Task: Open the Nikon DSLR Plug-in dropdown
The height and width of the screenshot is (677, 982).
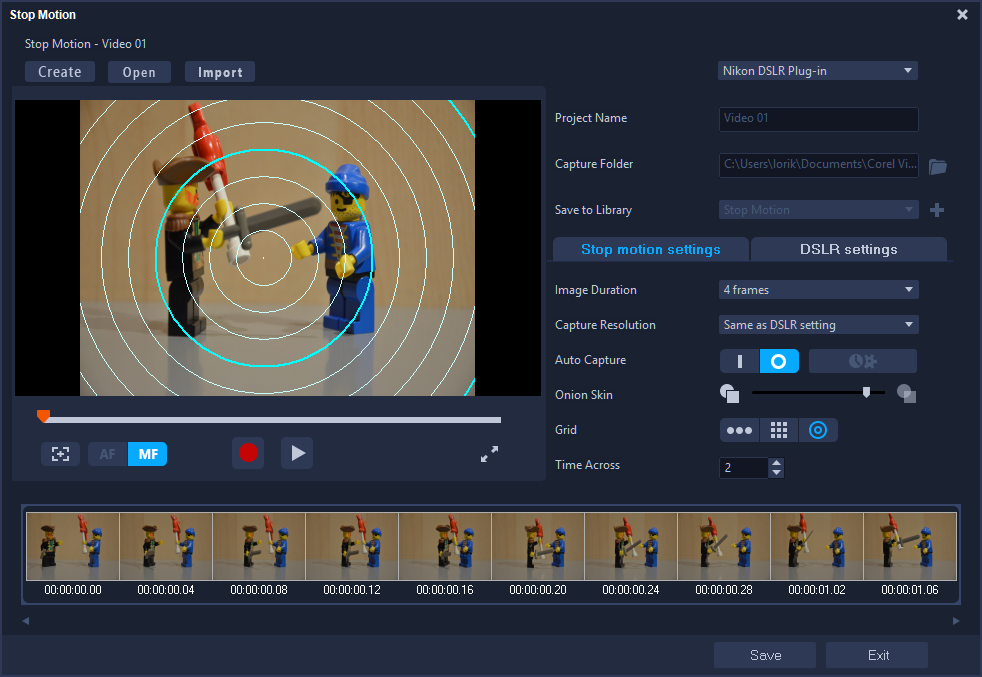Action: (x=817, y=70)
